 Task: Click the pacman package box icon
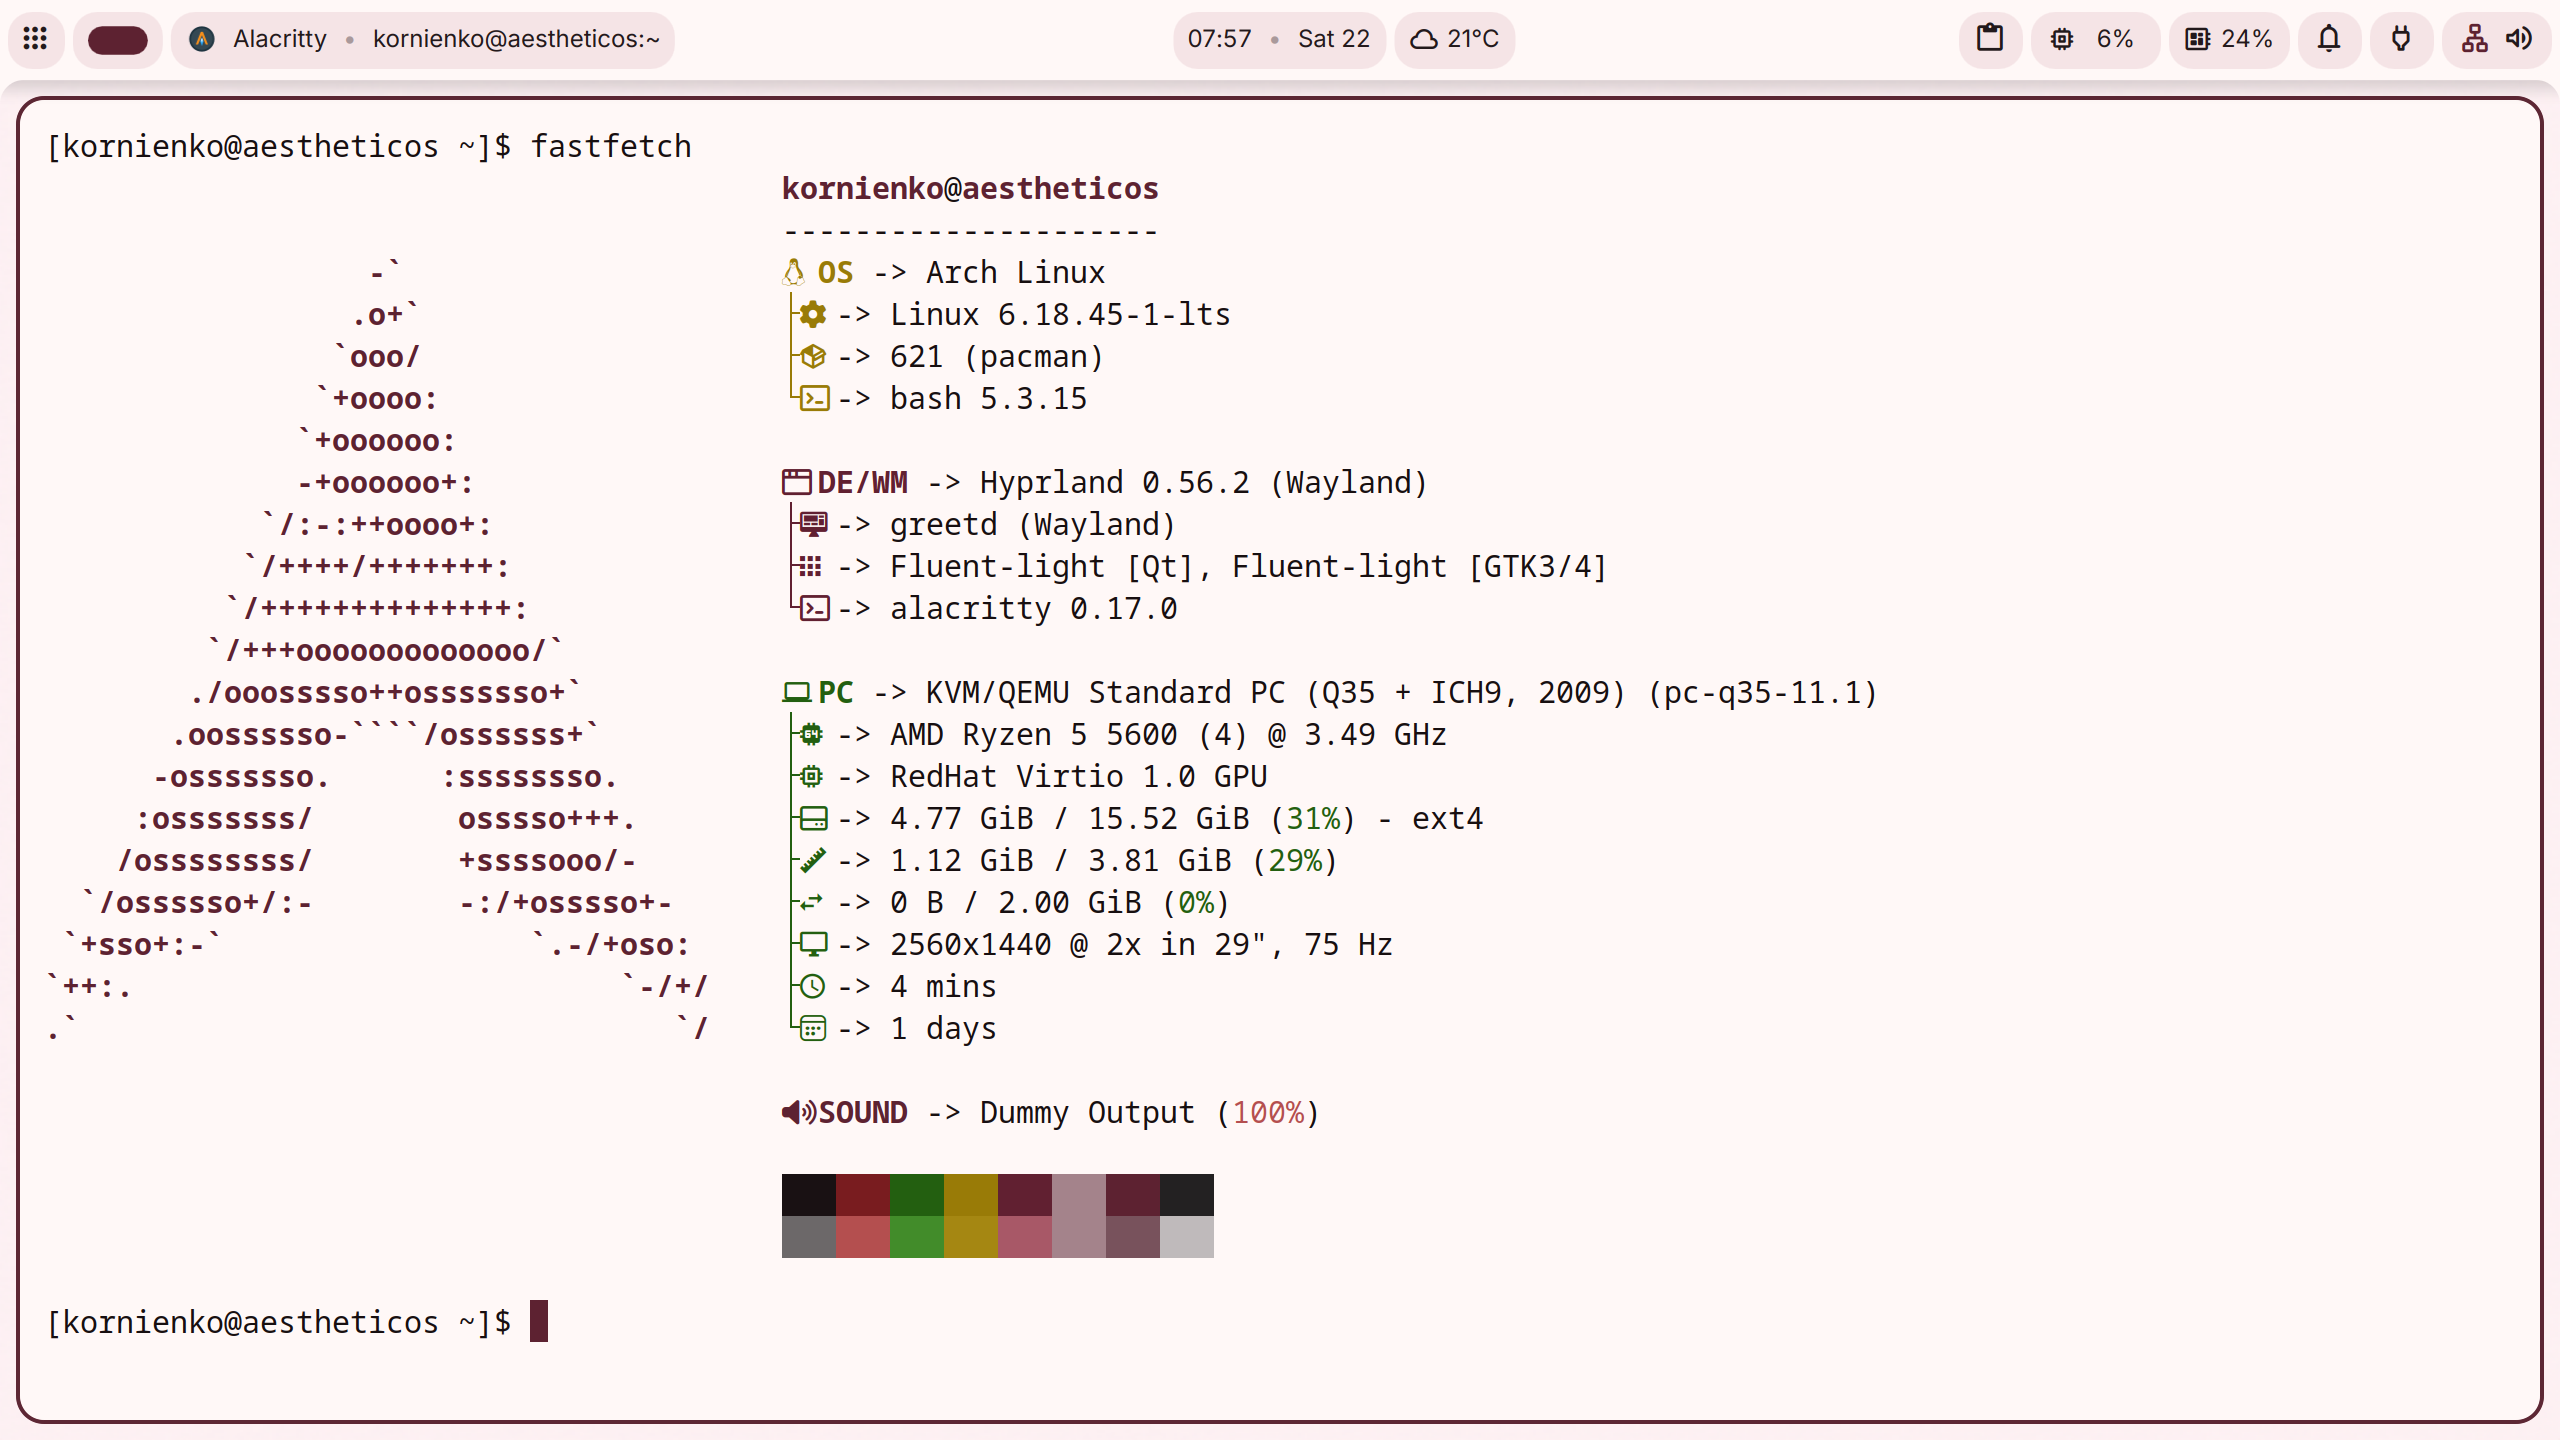click(813, 356)
